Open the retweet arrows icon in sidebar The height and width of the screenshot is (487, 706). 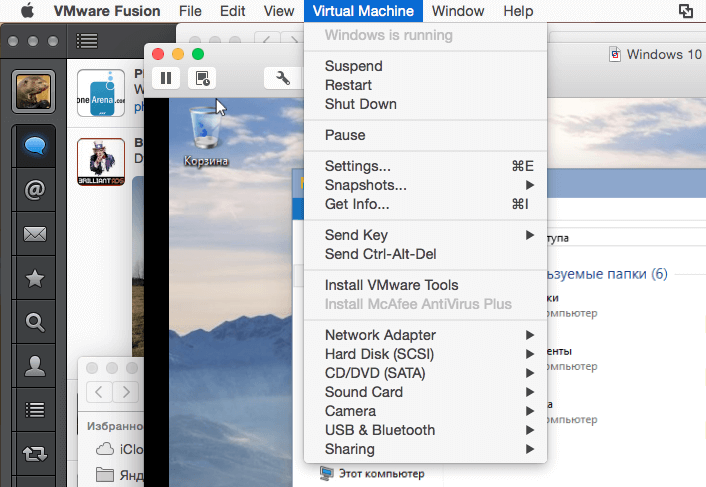pyautogui.click(x=35, y=454)
